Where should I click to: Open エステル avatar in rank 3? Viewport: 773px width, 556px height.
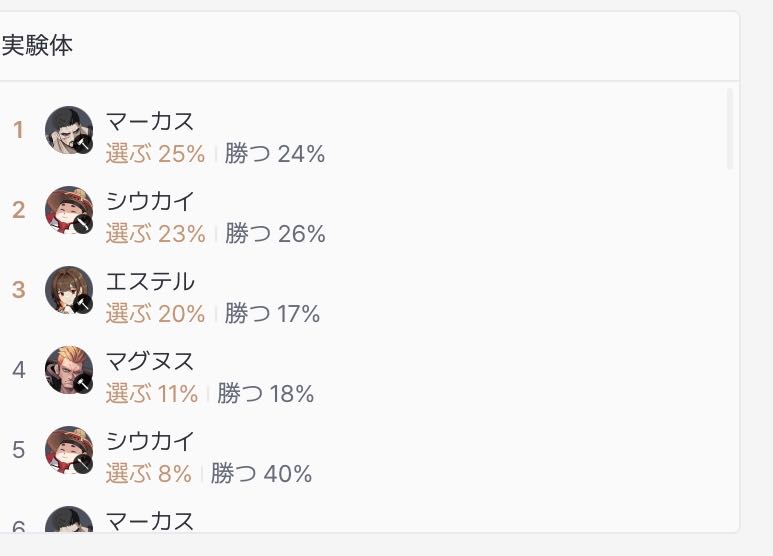pyautogui.click(x=69, y=290)
